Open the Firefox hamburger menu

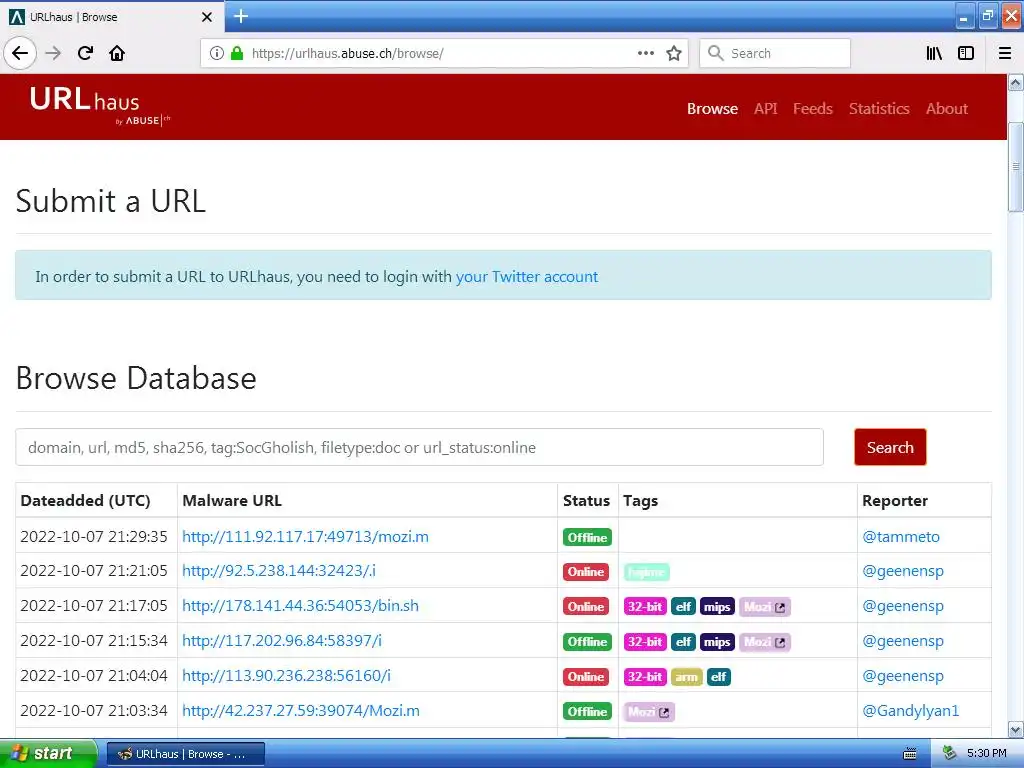tap(1005, 53)
